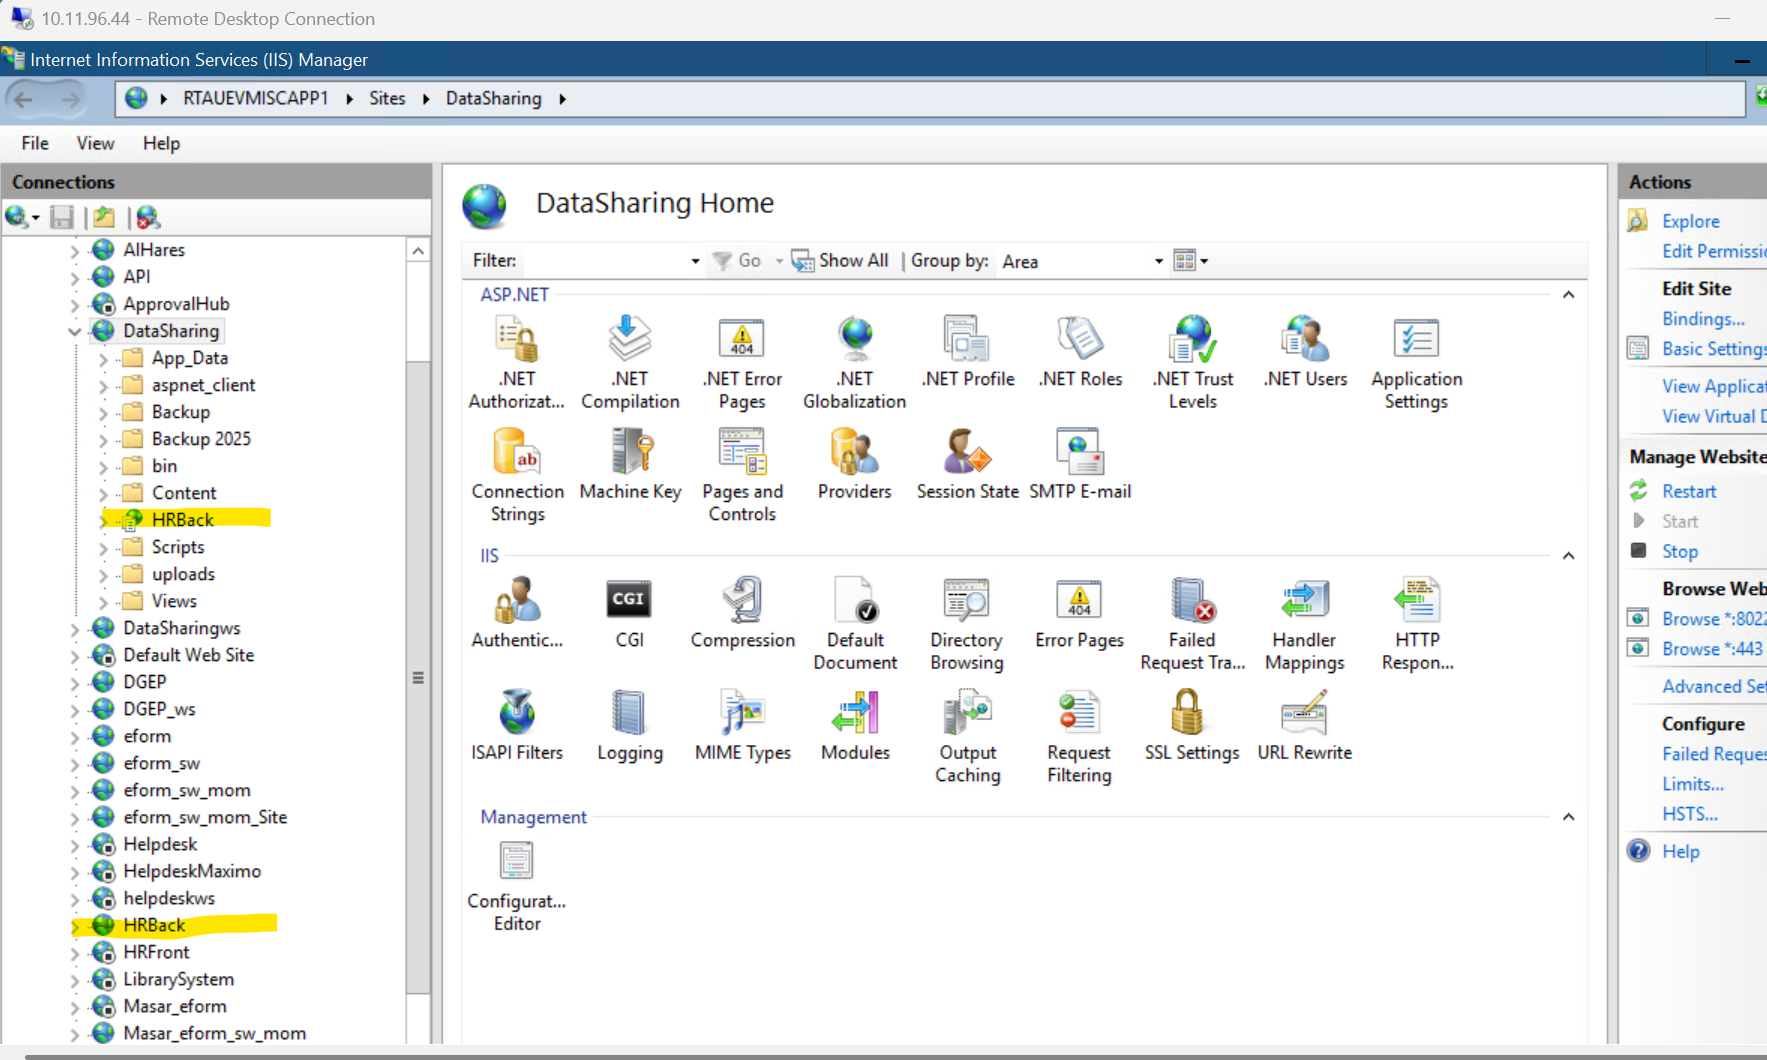Image resolution: width=1767 pixels, height=1060 pixels.
Task: Open the View menu
Action: [x=95, y=143]
